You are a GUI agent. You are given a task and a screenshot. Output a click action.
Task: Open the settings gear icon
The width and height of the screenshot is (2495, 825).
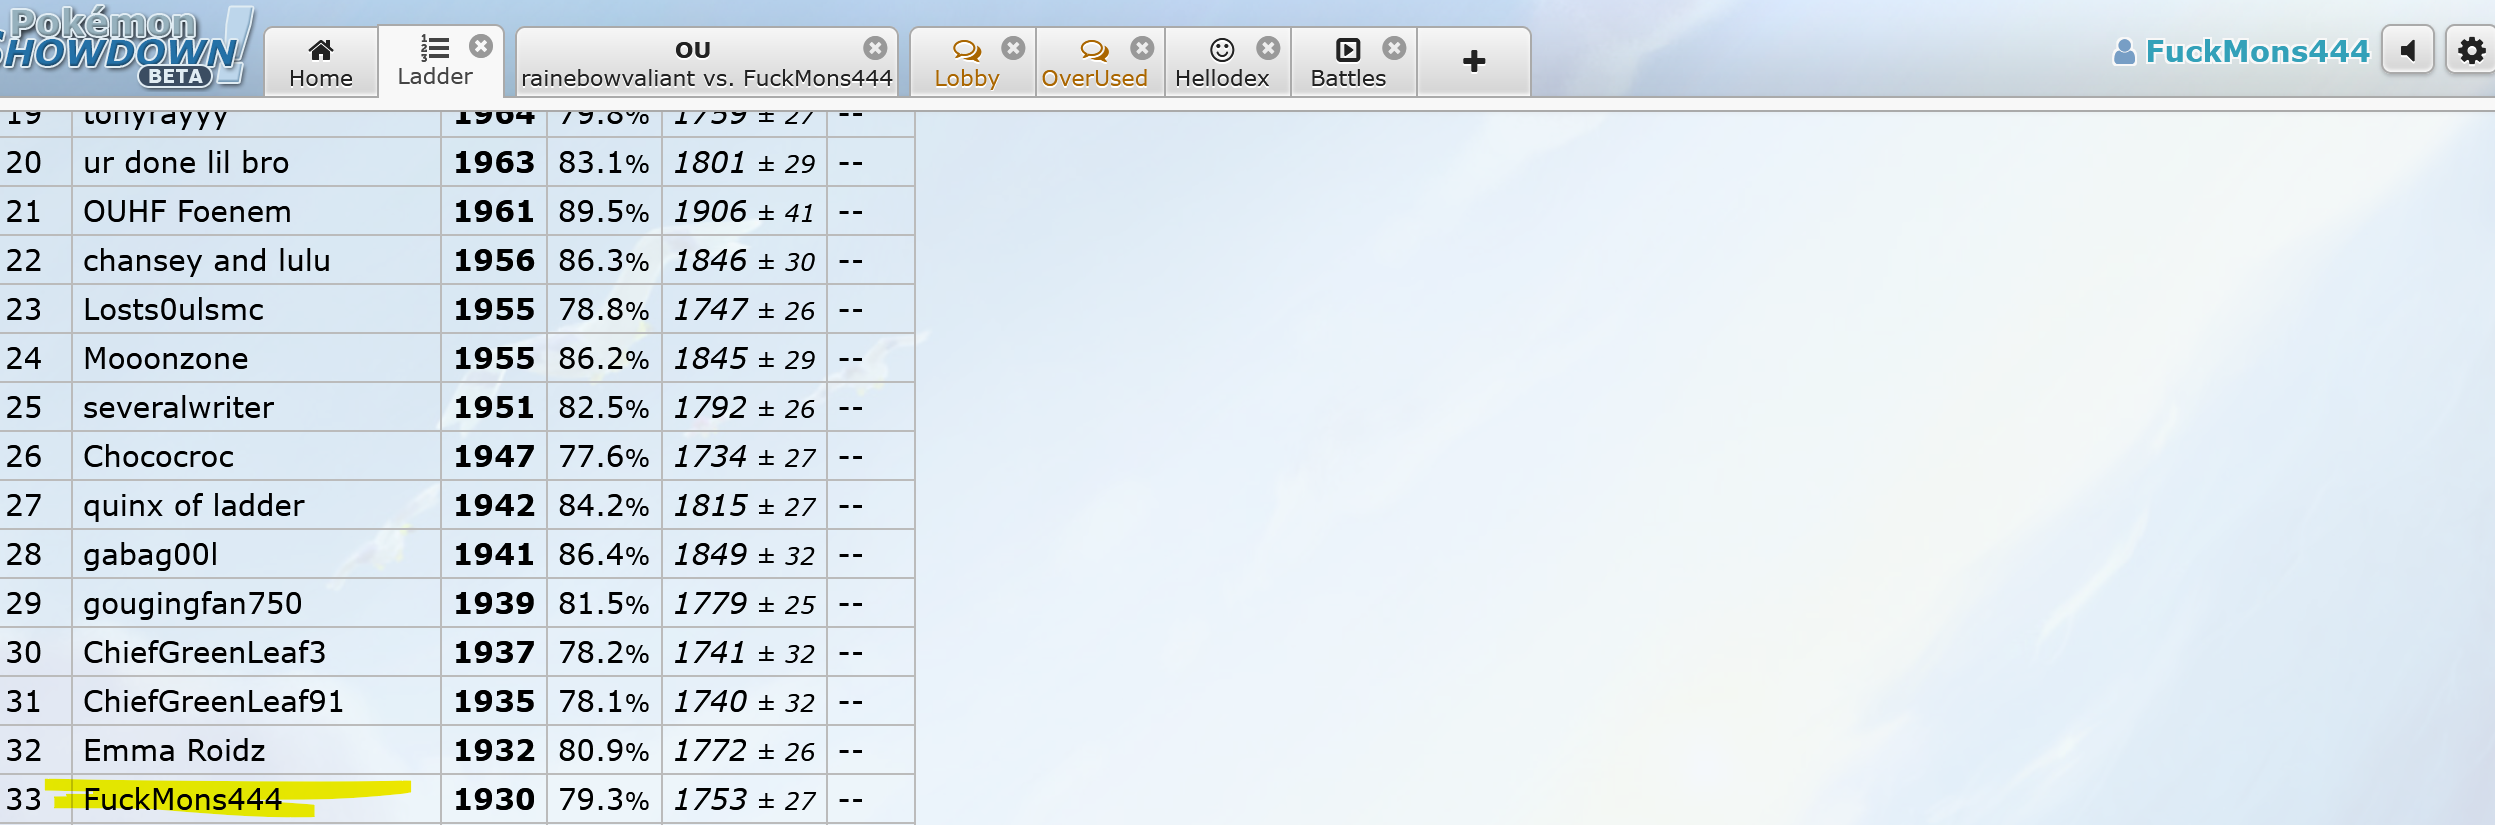pos(2471,50)
